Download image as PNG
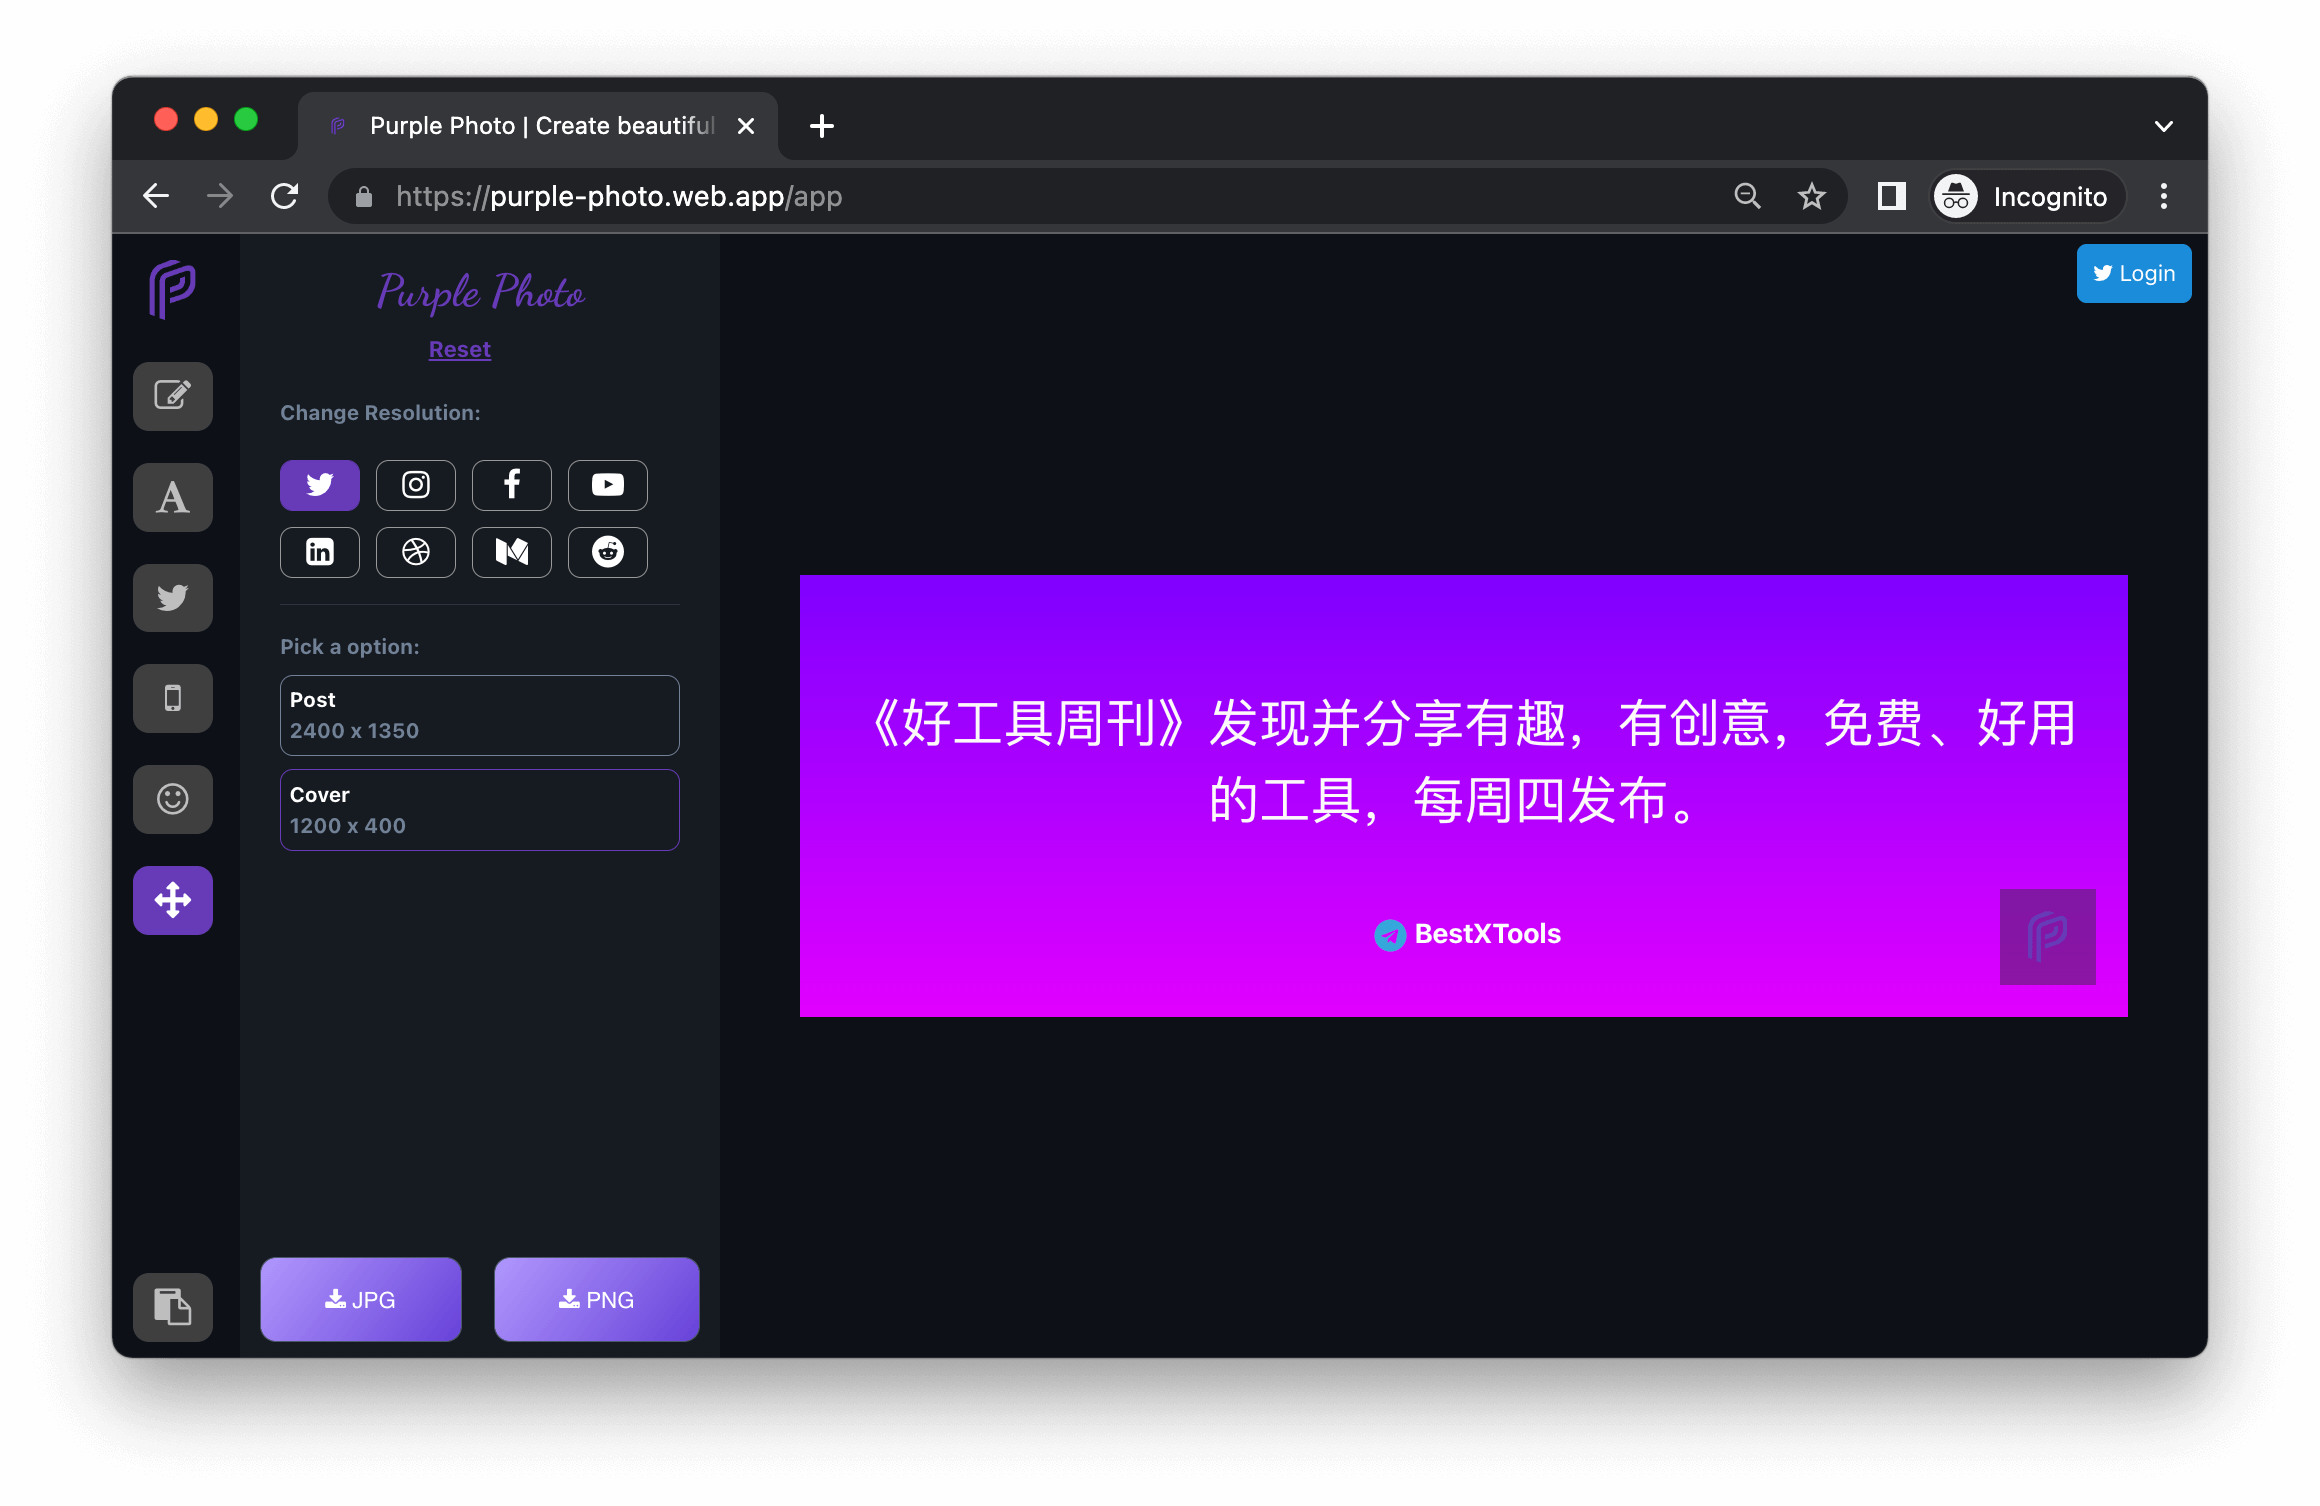Image resolution: width=2320 pixels, height=1506 pixels. pos(595,1298)
